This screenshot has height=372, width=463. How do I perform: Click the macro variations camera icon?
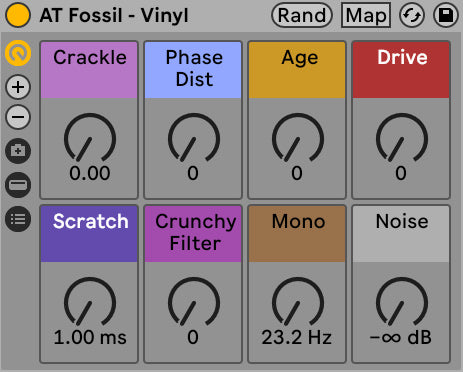[x=18, y=151]
